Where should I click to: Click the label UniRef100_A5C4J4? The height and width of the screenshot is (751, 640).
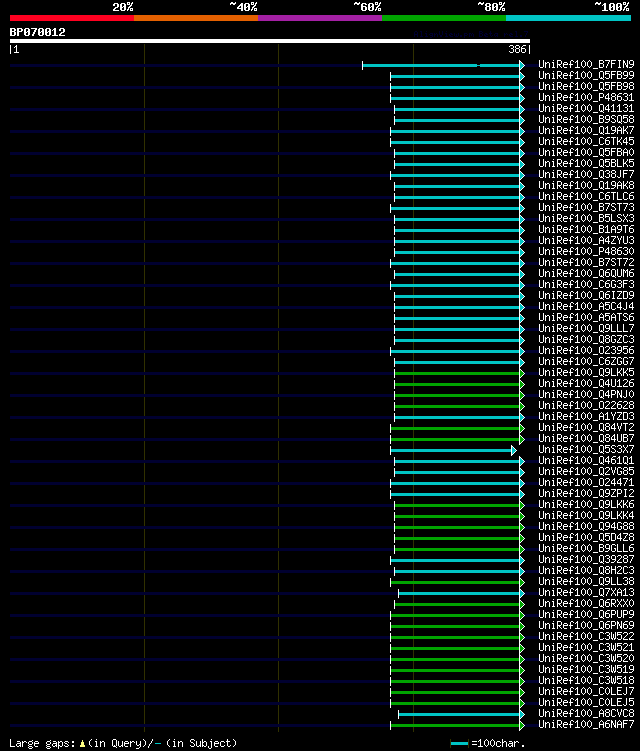586,307
